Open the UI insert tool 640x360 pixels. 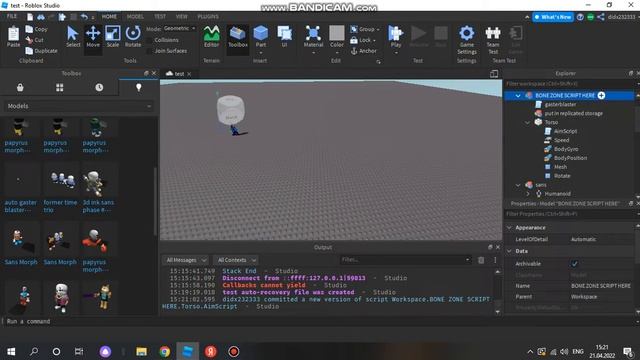click(284, 37)
